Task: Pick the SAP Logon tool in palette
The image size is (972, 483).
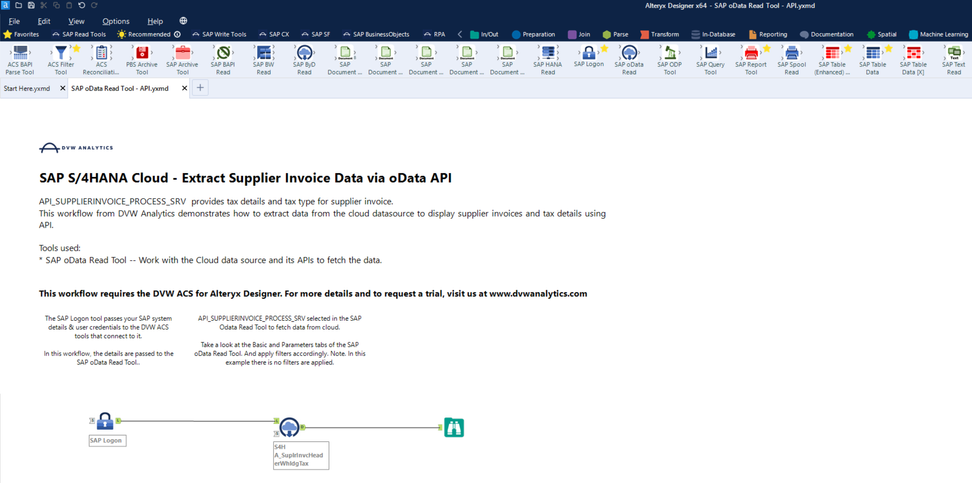Action: (x=589, y=53)
